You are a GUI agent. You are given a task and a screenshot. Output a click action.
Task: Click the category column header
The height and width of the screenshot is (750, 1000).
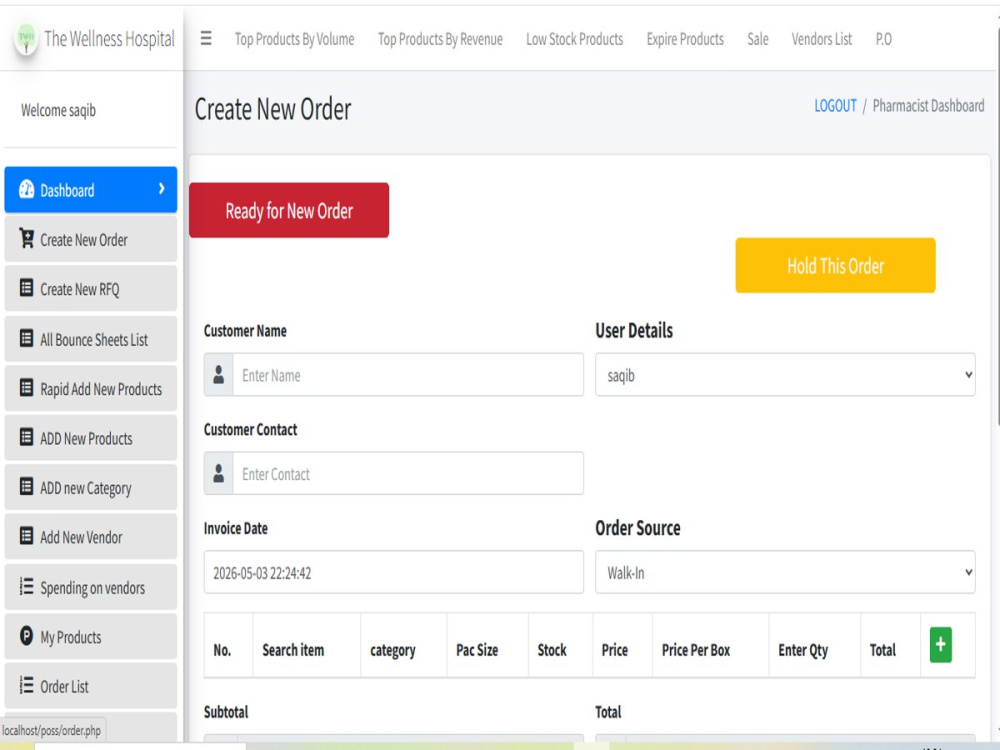(x=393, y=650)
